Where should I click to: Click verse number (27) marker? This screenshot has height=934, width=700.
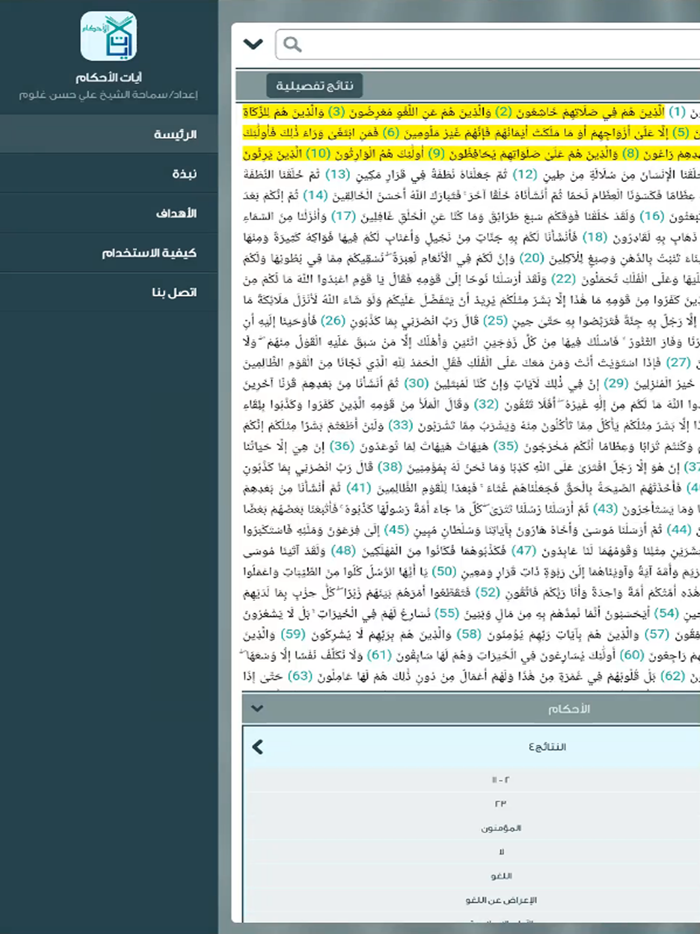(679, 362)
